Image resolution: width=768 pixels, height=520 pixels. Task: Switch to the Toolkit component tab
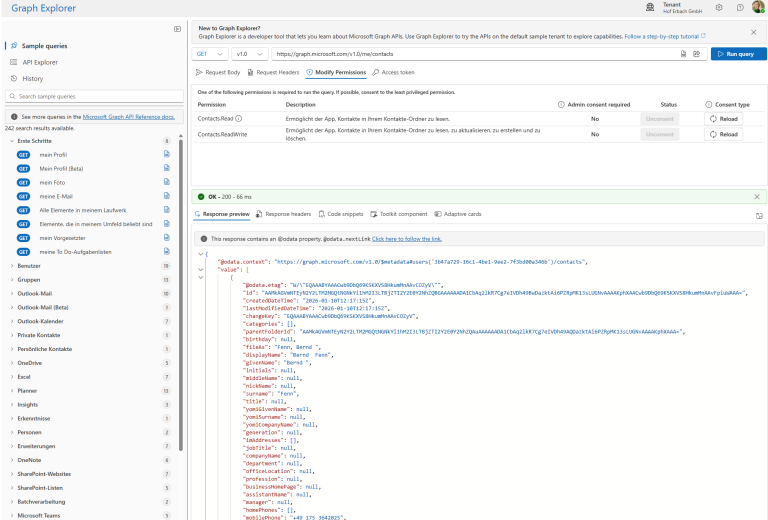tap(399, 214)
